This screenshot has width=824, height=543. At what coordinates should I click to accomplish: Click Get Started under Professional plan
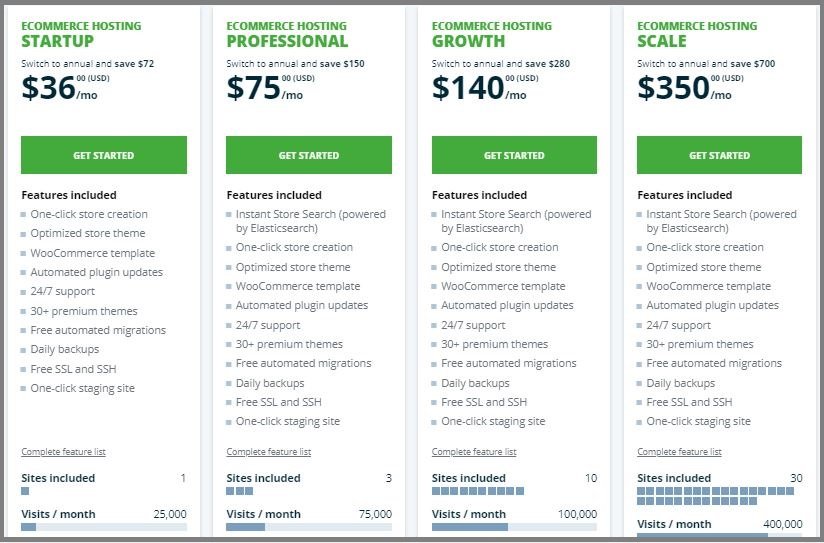309,155
